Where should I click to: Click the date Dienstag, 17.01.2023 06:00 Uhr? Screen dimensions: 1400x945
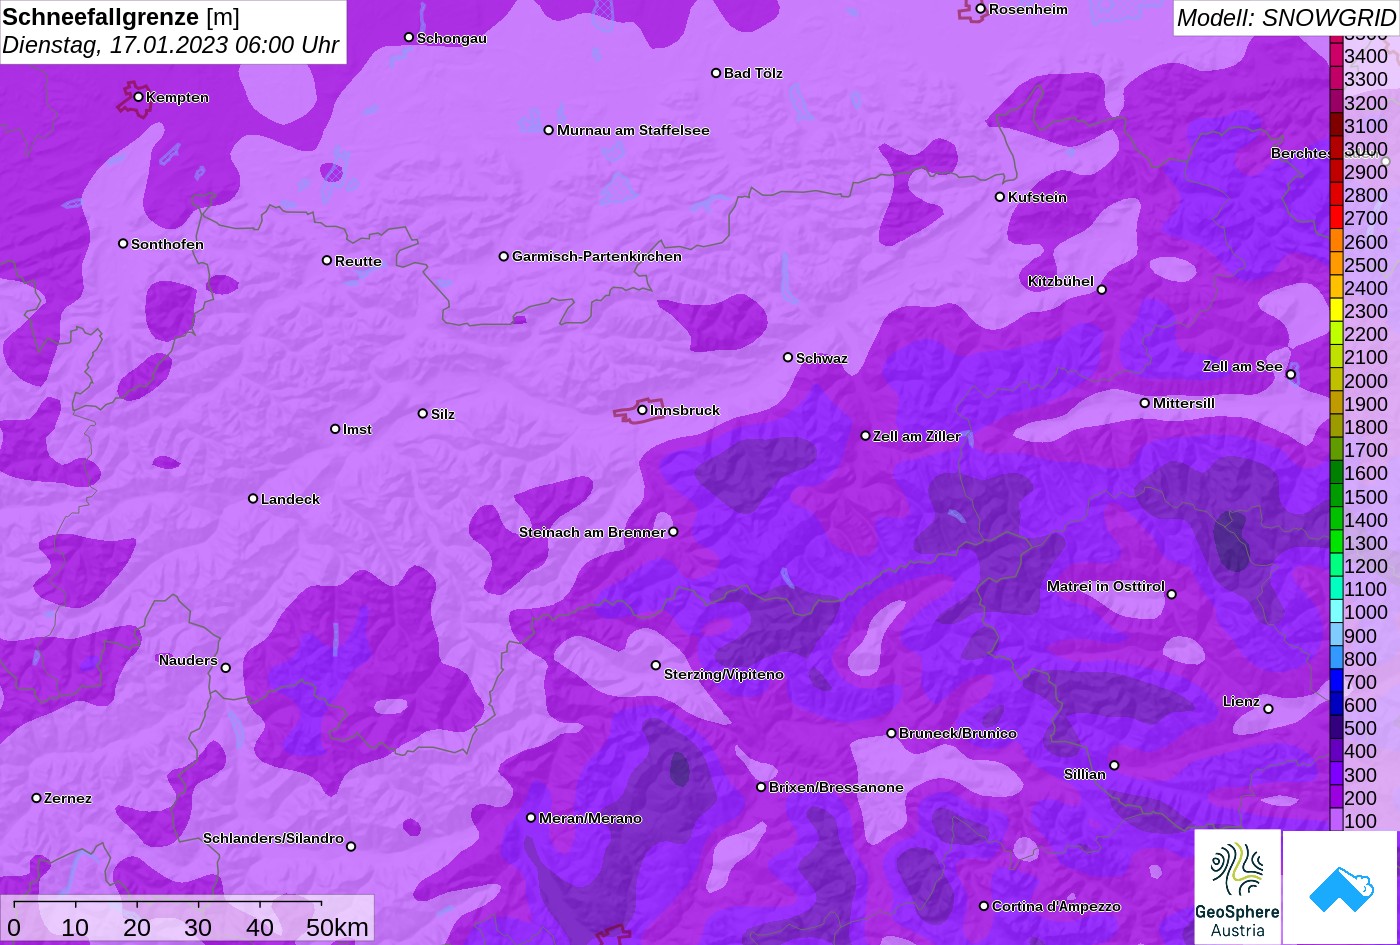(x=171, y=45)
